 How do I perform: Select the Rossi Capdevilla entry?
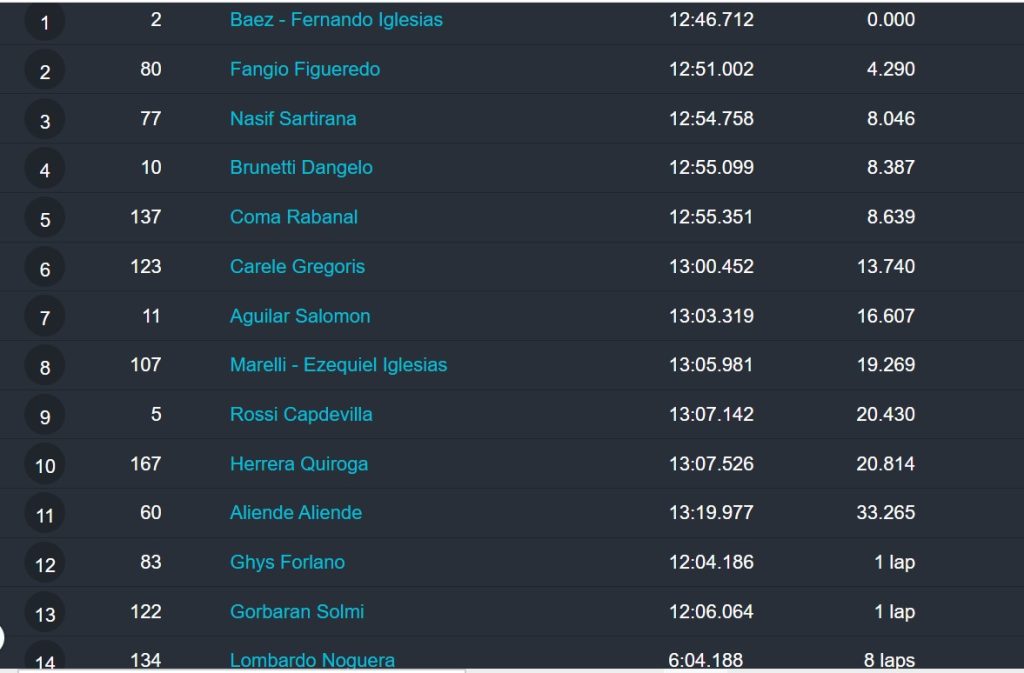301,415
